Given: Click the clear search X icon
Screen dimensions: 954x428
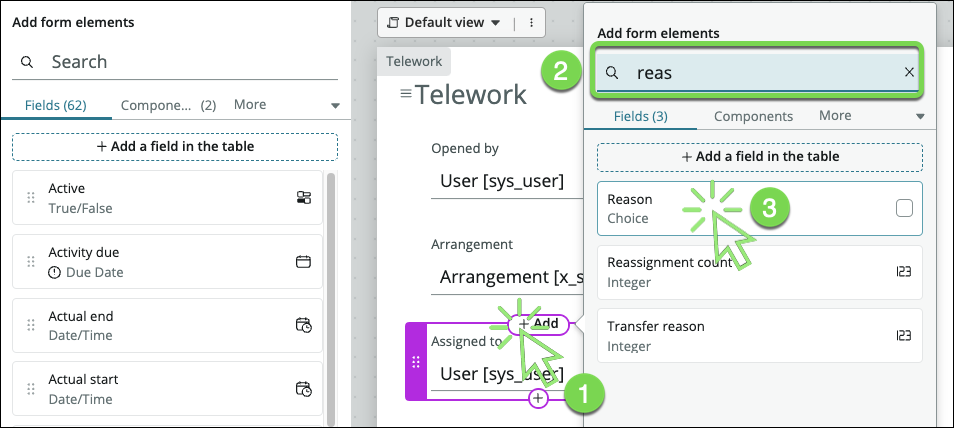Looking at the screenshot, I should click(x=909, y=72).
